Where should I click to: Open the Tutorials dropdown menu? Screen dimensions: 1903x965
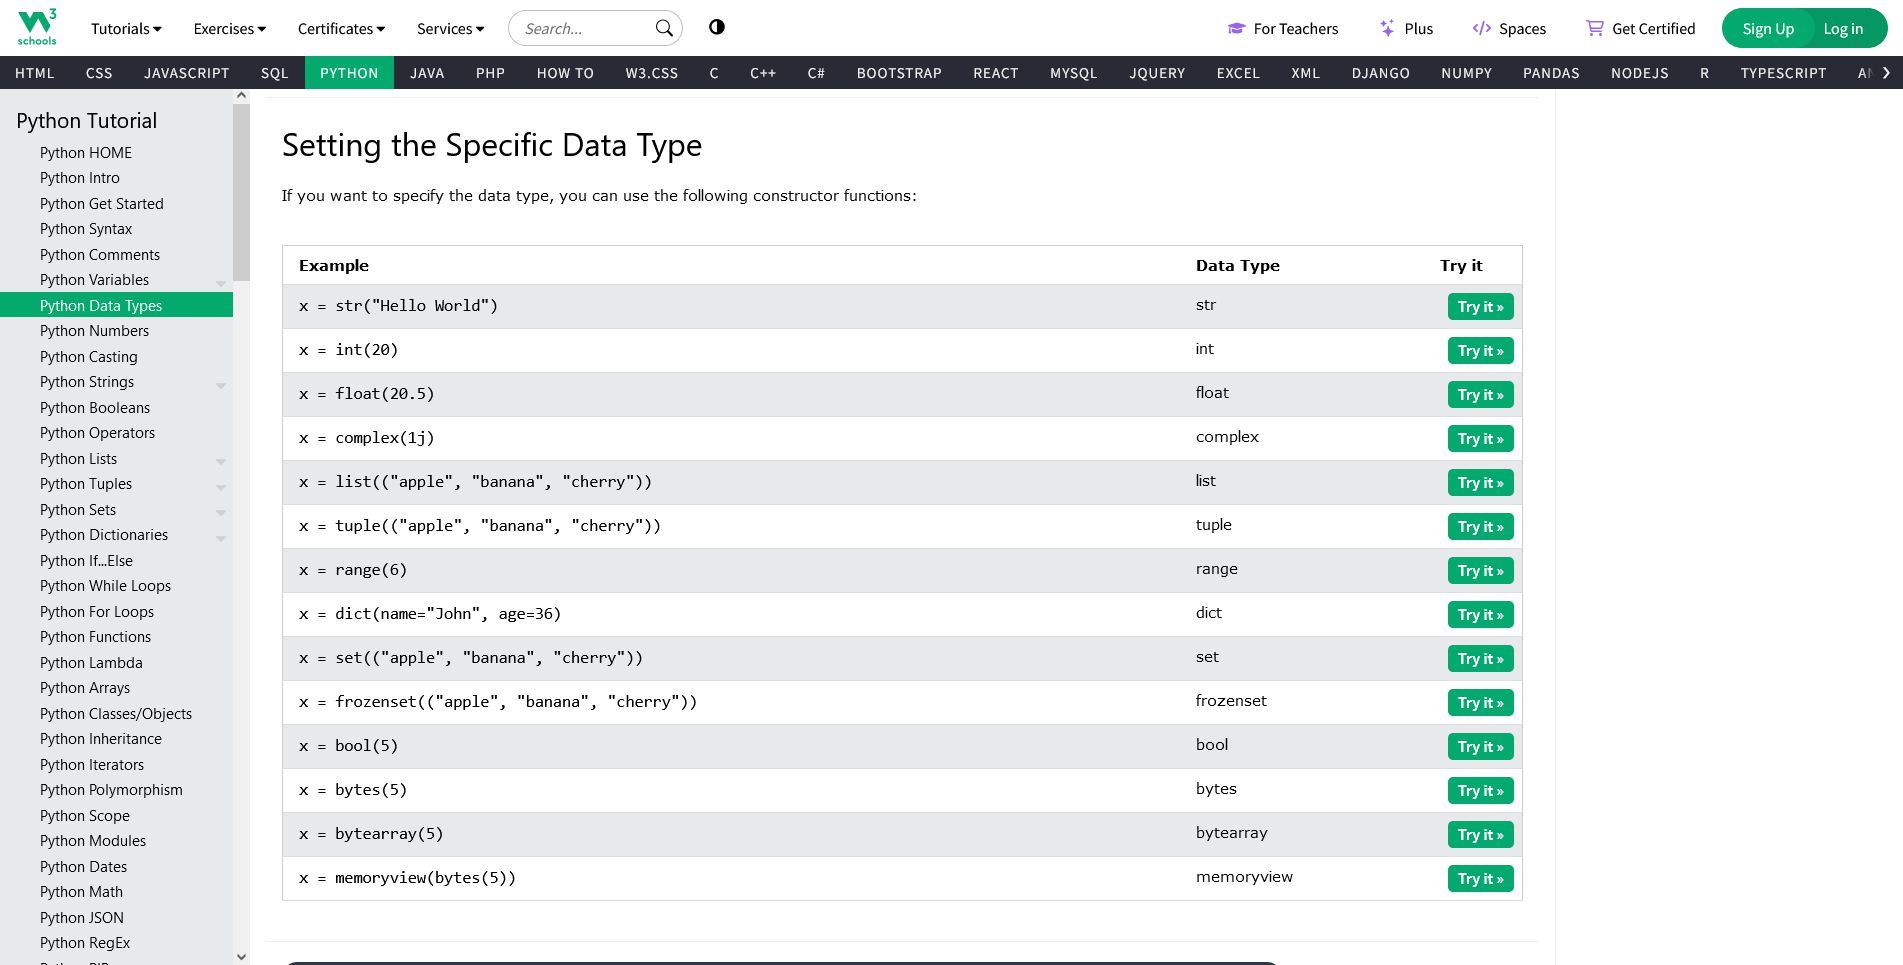[x=126, y=28]
